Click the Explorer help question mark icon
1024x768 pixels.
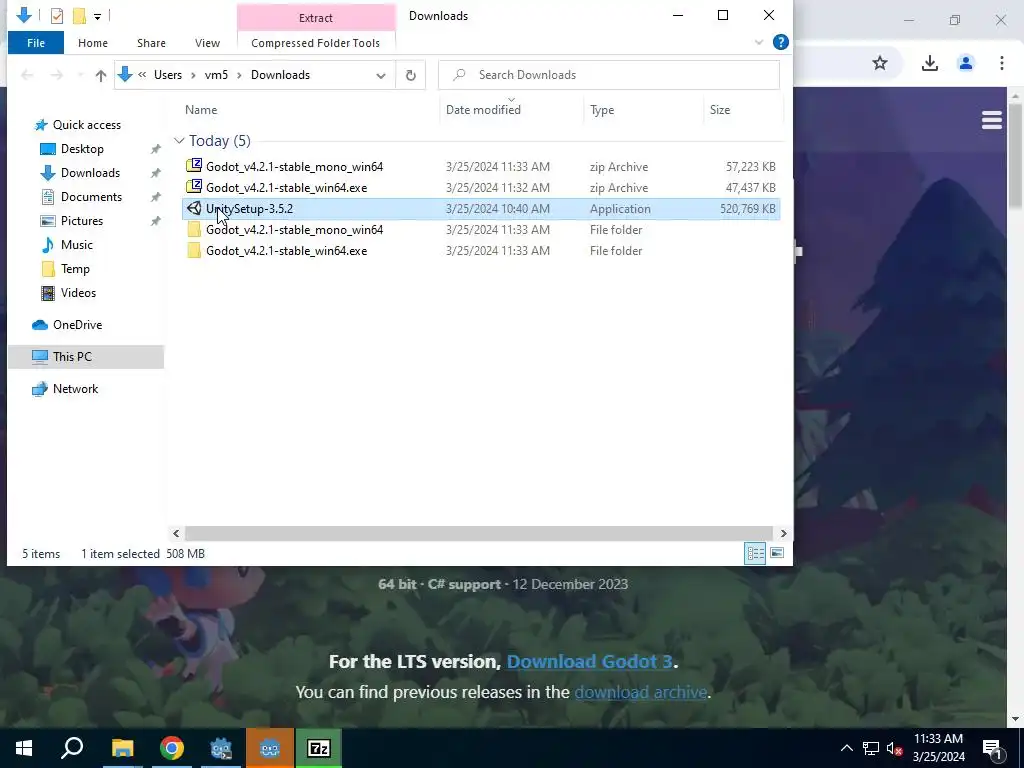[x=780, y=42]
